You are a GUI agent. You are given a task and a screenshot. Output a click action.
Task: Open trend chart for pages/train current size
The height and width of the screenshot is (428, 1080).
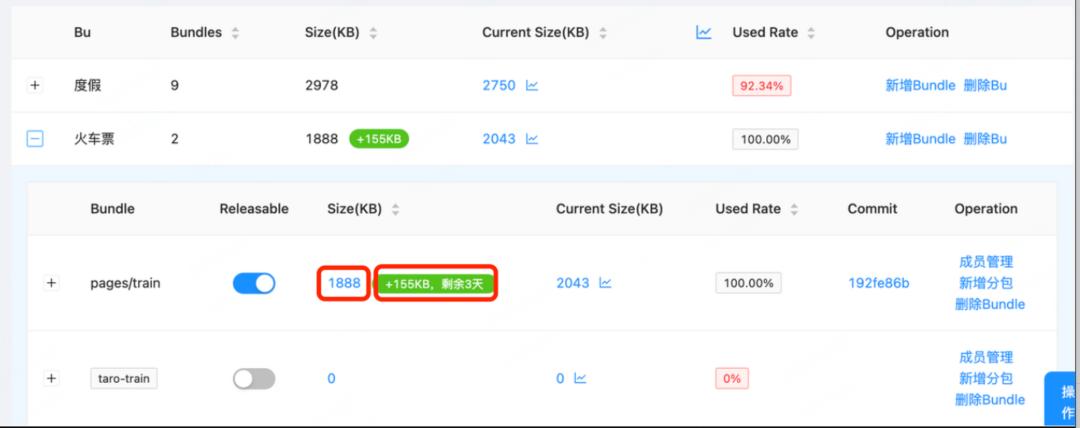[x=606, y=283]
